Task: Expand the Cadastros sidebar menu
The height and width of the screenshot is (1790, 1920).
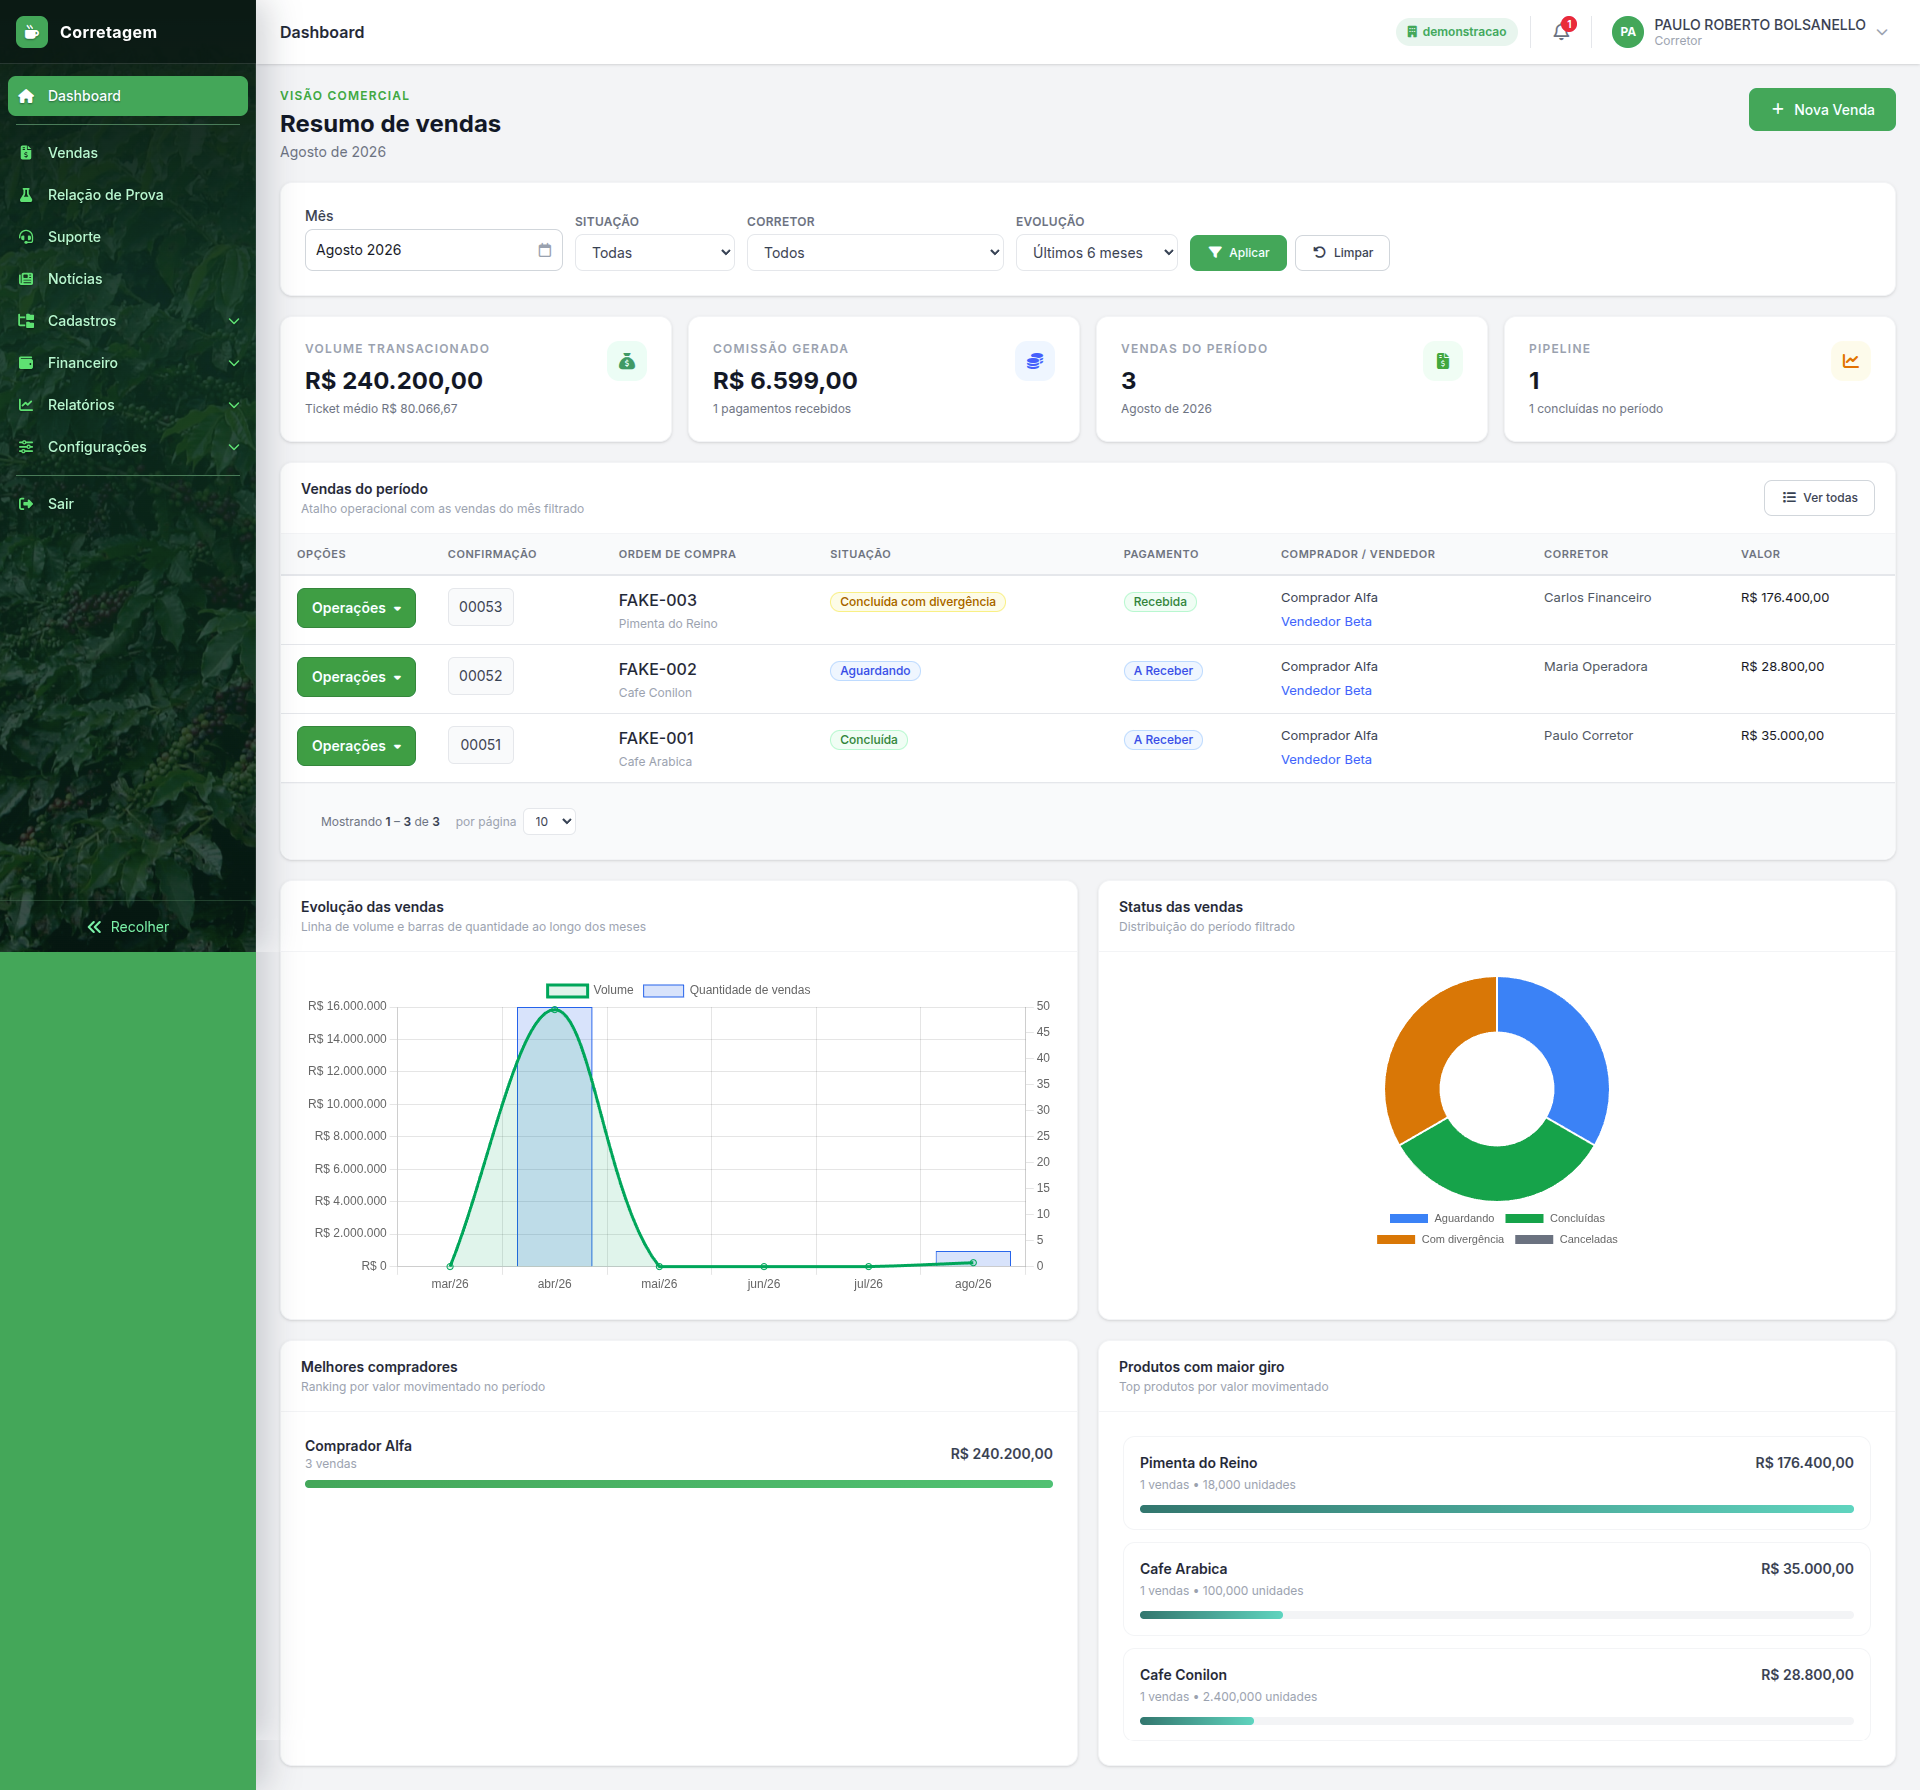Action: tap(128, 321)
